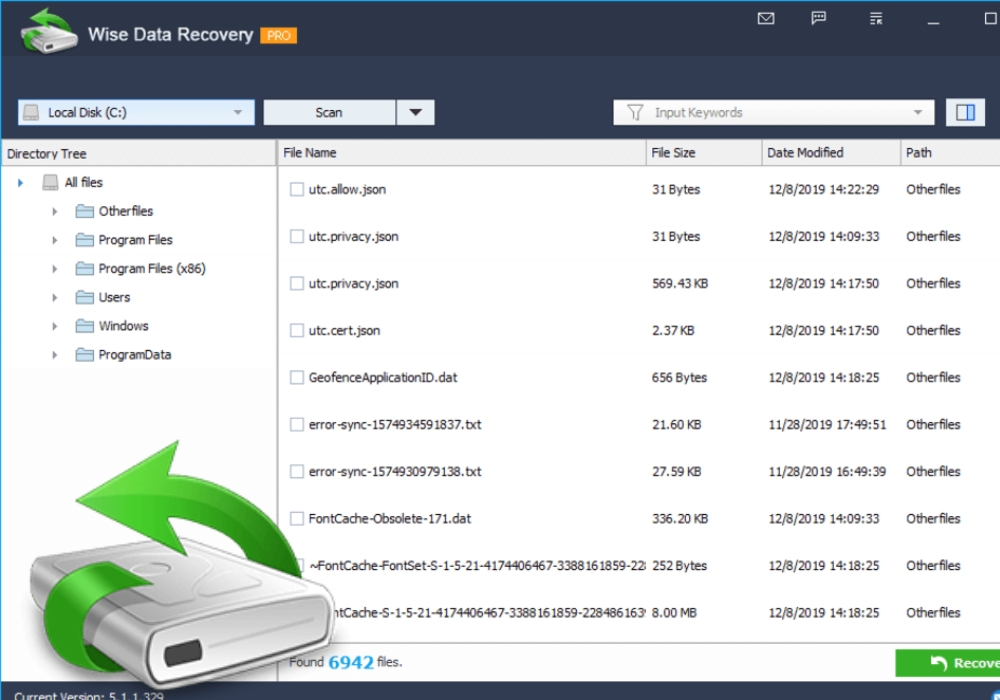Check the 569.43 KB utc.privacy.json checkbox
The image size is (1000, 700).
297,284
